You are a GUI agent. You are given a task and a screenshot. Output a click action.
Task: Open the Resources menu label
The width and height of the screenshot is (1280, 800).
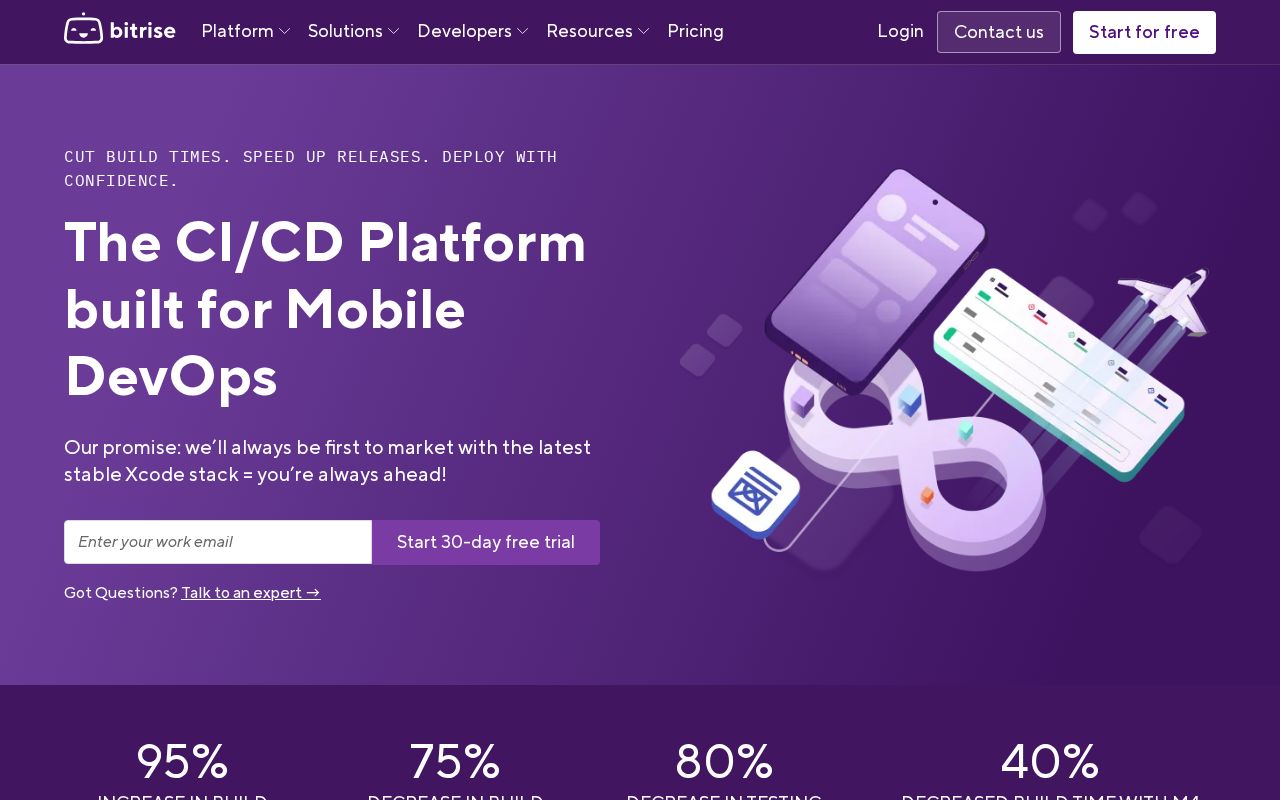[589, 31]
